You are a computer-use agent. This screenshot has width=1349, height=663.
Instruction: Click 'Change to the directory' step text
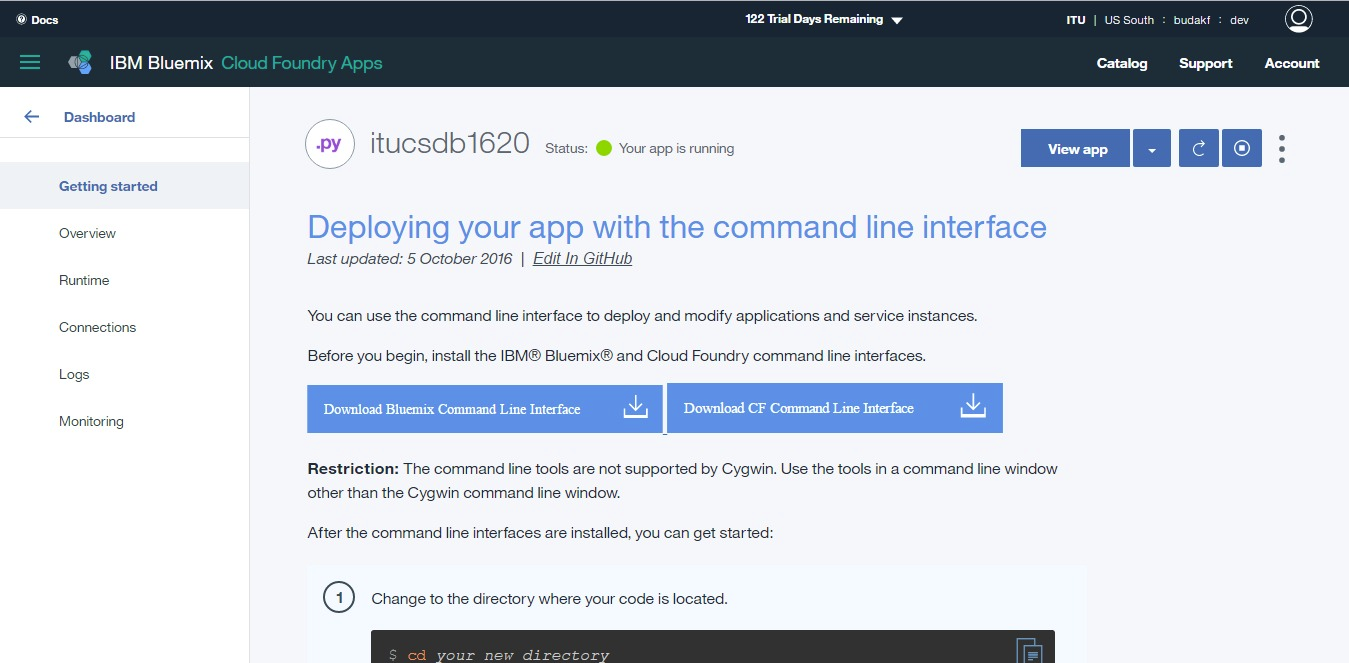point(549,599)
